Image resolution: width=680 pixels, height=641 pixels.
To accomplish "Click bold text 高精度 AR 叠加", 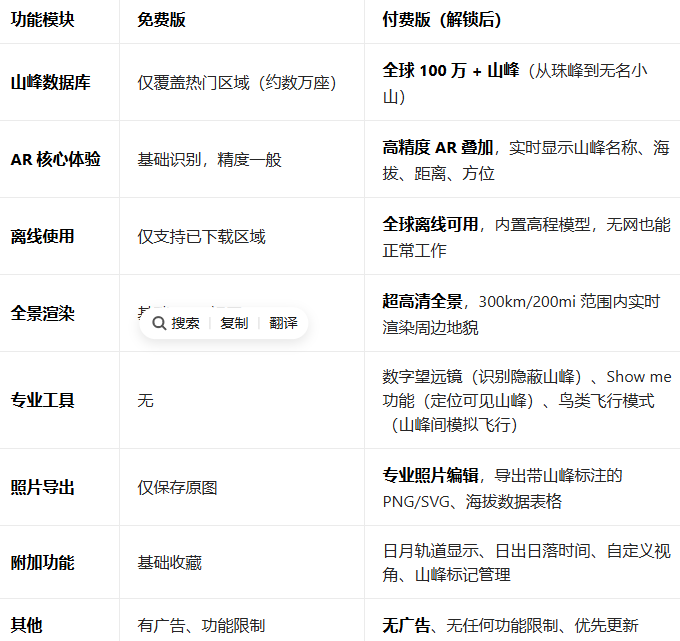I will click(437, 148).
